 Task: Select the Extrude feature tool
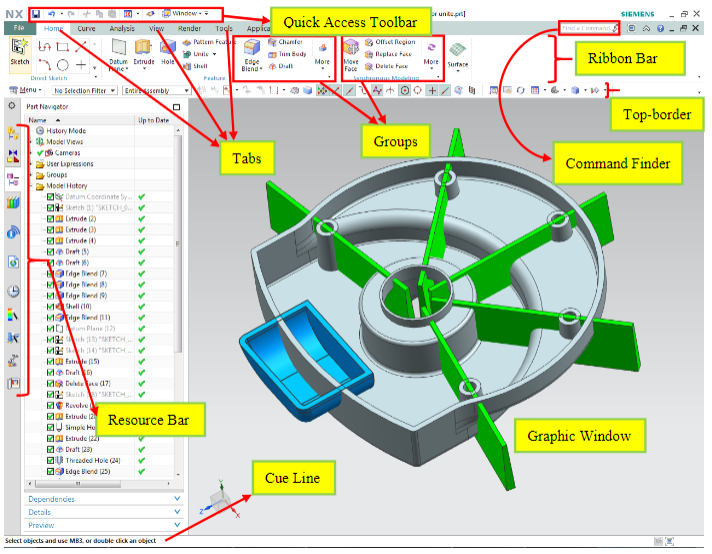[145, 50]
